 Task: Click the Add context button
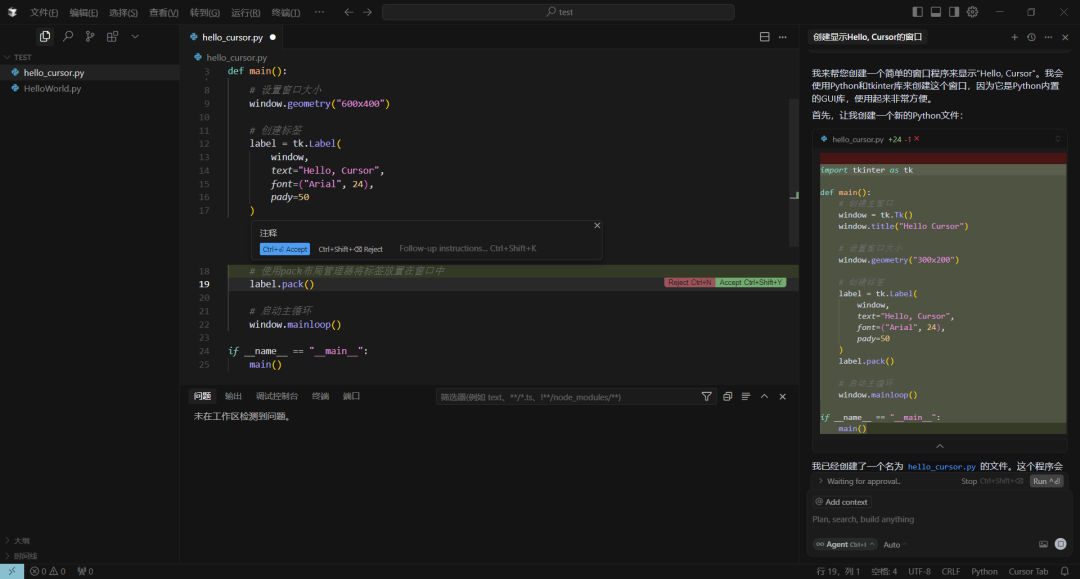tap(842, 502)
